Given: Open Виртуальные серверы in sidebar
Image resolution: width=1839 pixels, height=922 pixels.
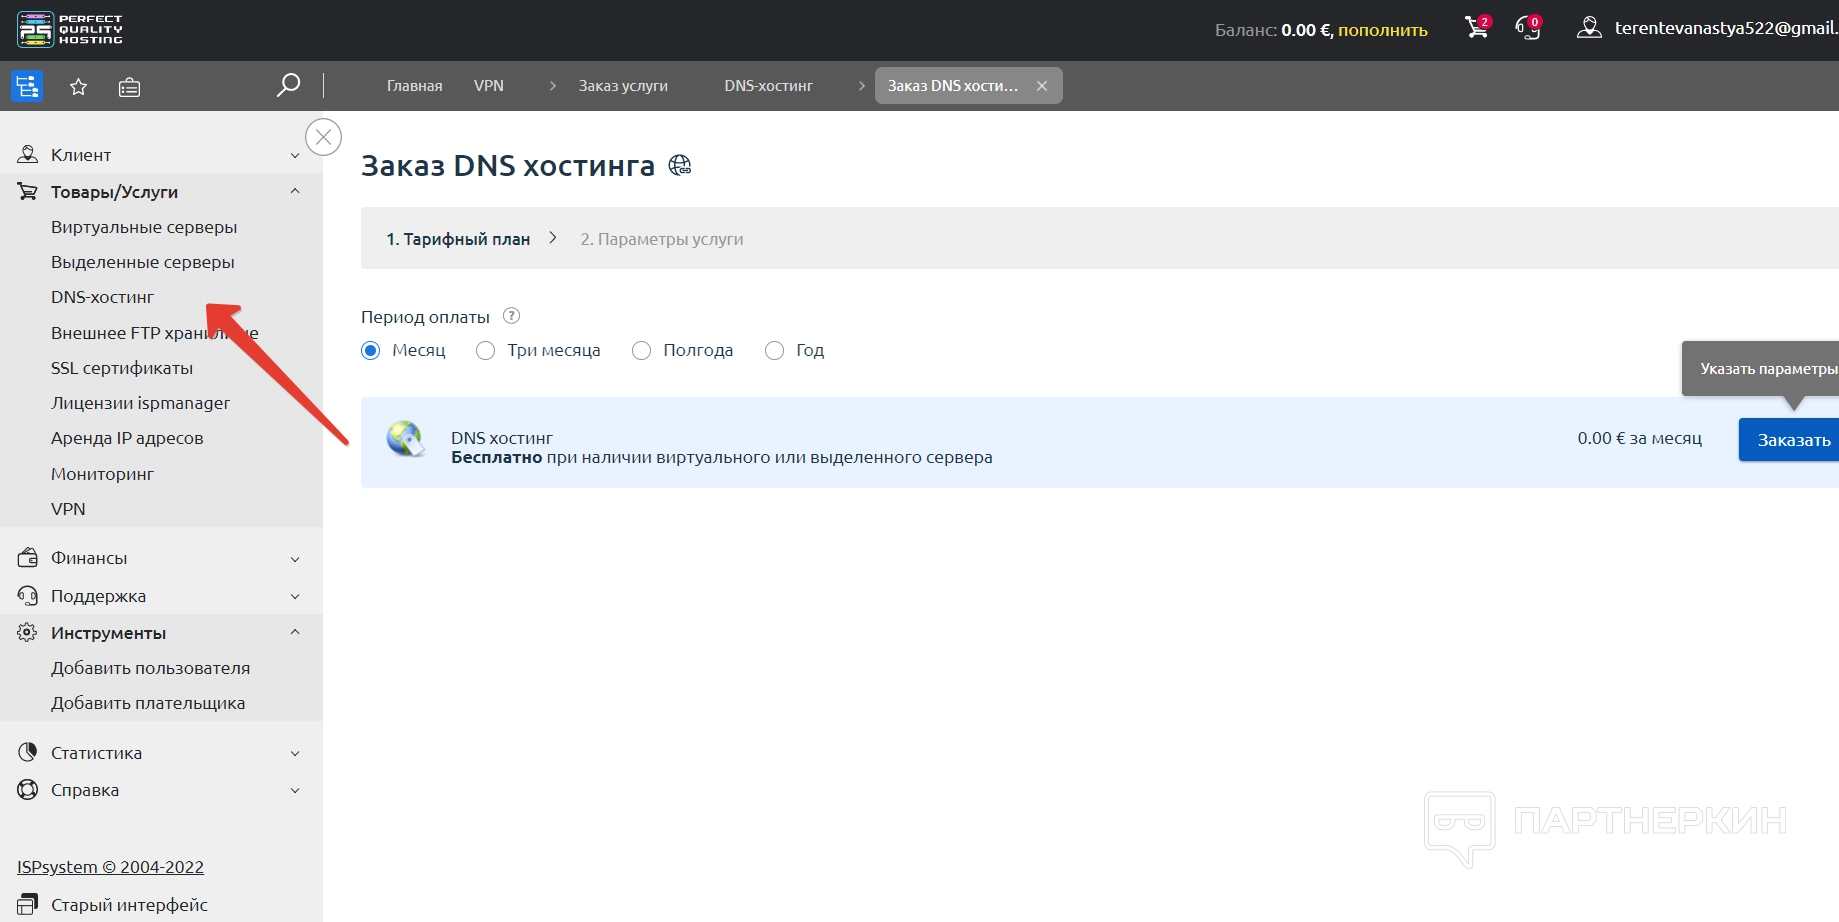Looking at the screenshot, I should pos(144,227).
